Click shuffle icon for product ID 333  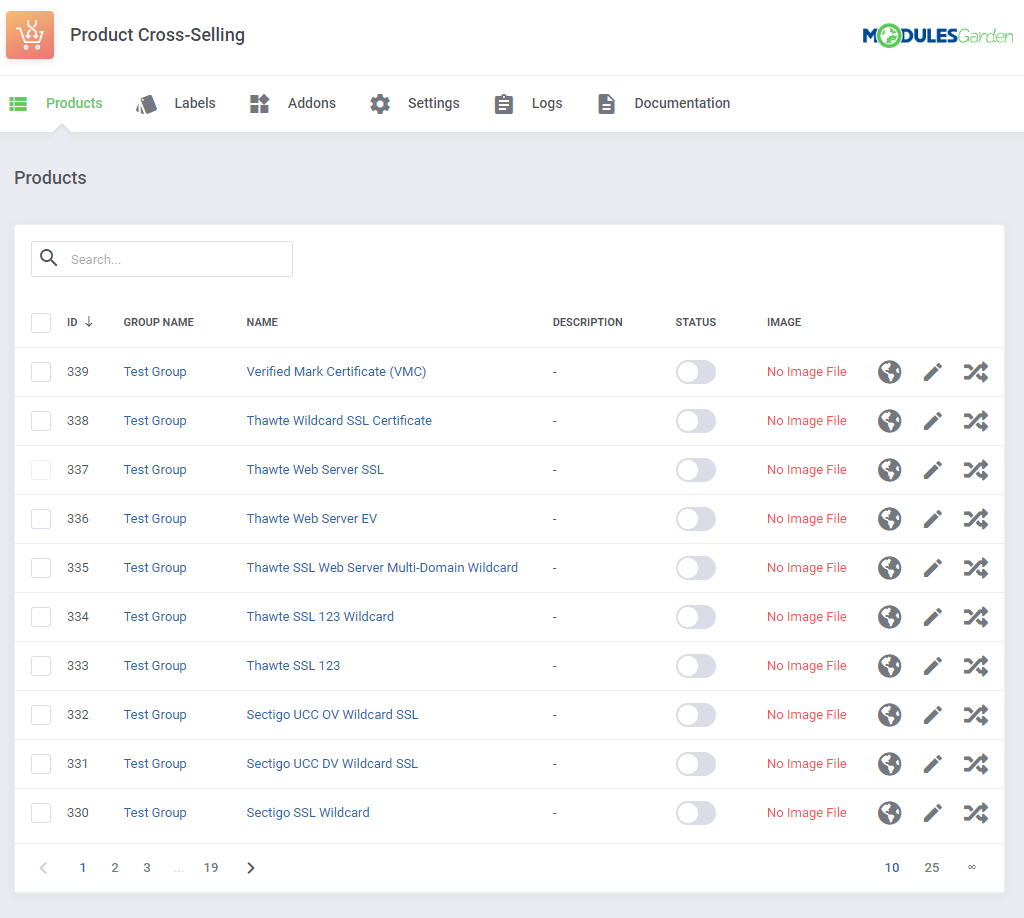(x=976, y=666)
